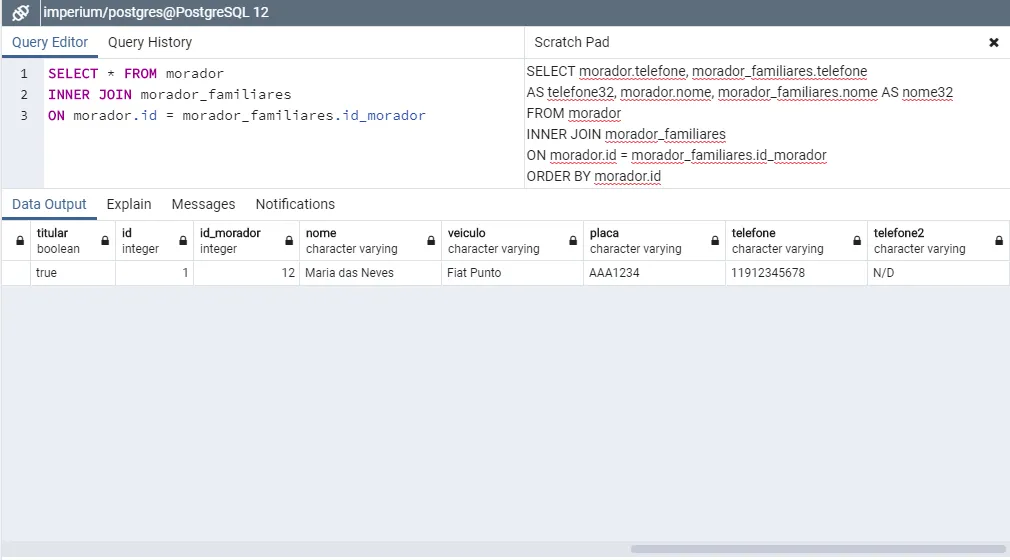Click the lock icon in telefone column

[857, 241]
